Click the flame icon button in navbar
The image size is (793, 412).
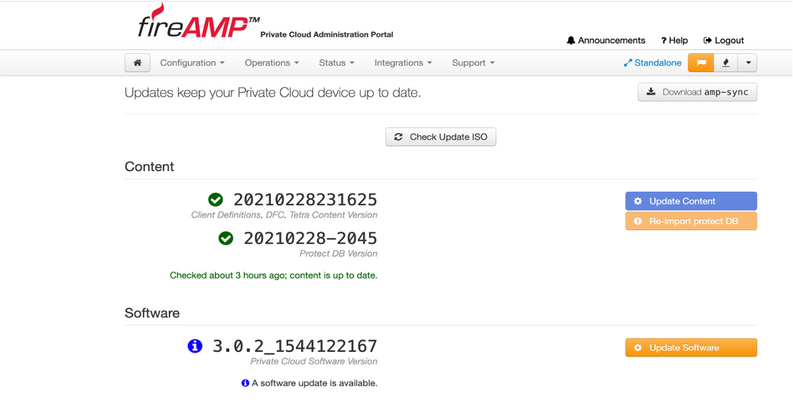click(726, 63)
